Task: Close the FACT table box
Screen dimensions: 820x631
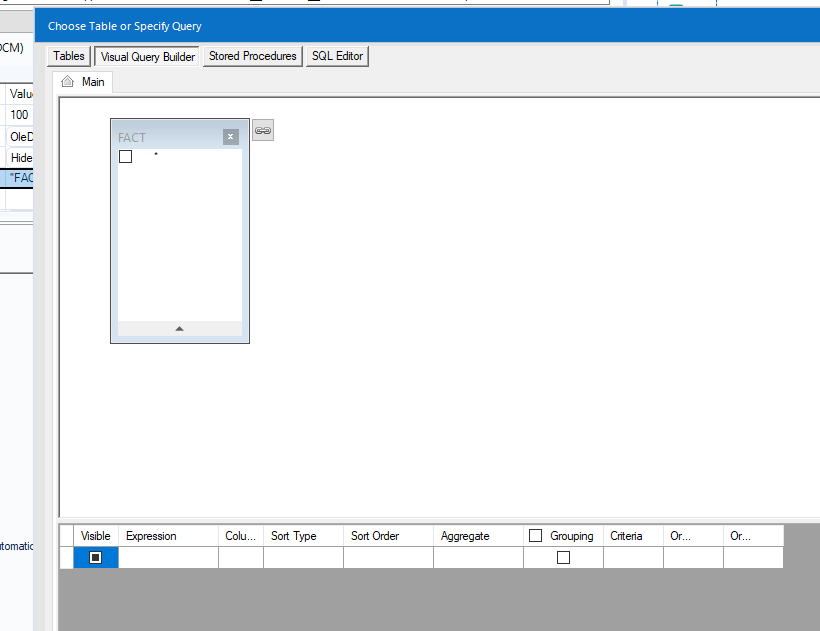Action: 231,137
